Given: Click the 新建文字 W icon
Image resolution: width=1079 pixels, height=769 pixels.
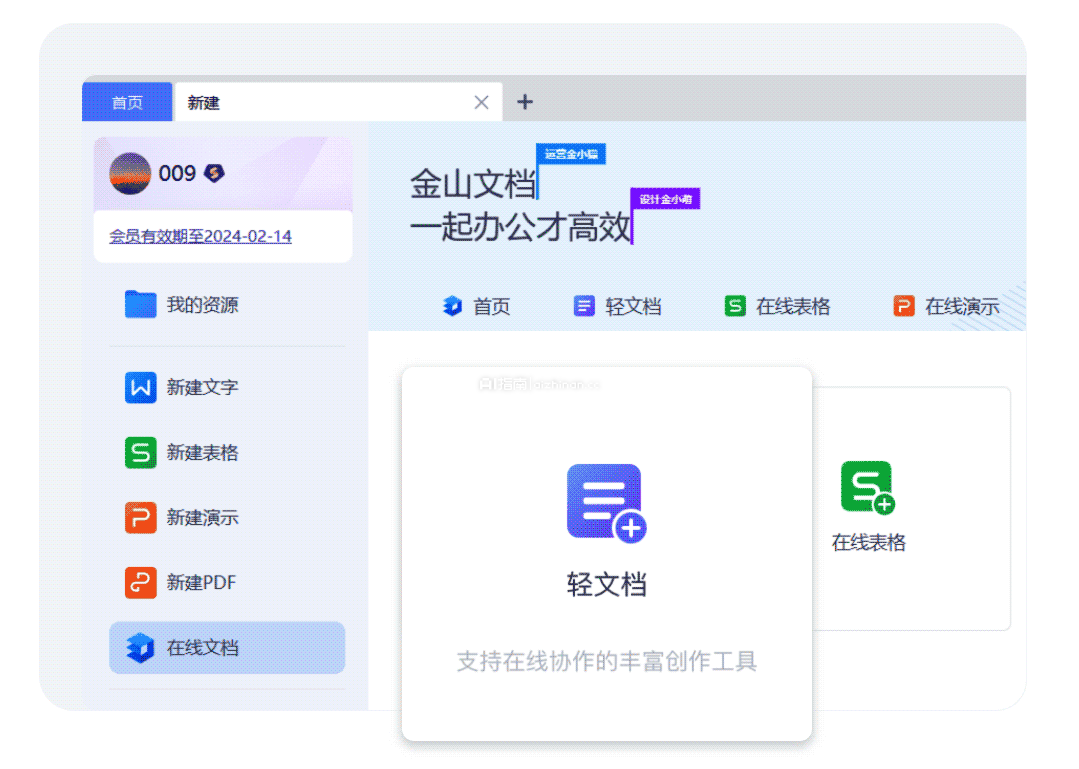Looking at the screenshot, I should [x=140, y=387].
